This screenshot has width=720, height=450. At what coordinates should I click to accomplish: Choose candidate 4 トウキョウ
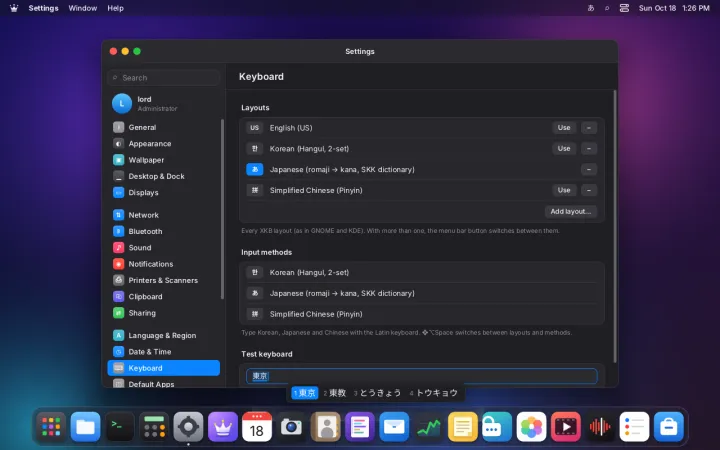[x=433, y=393]
